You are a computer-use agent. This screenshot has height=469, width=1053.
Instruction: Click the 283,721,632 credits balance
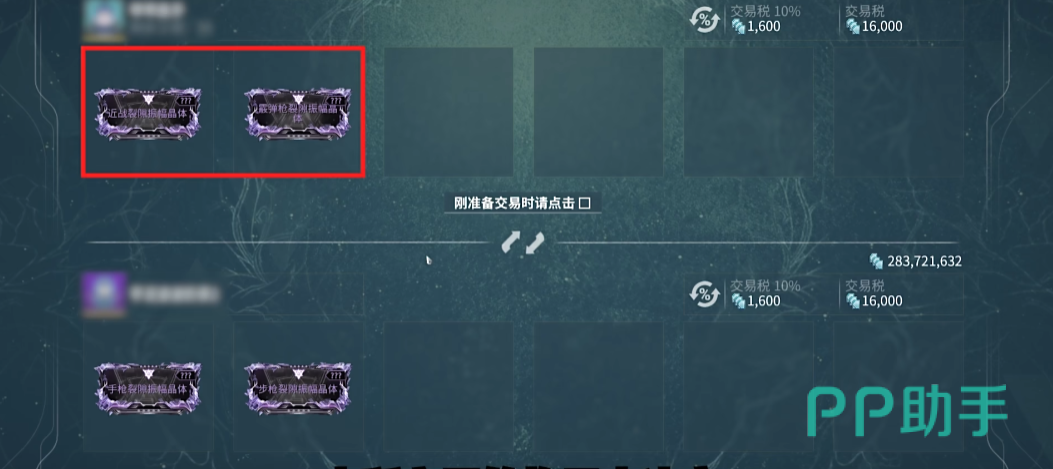[924, 261]
